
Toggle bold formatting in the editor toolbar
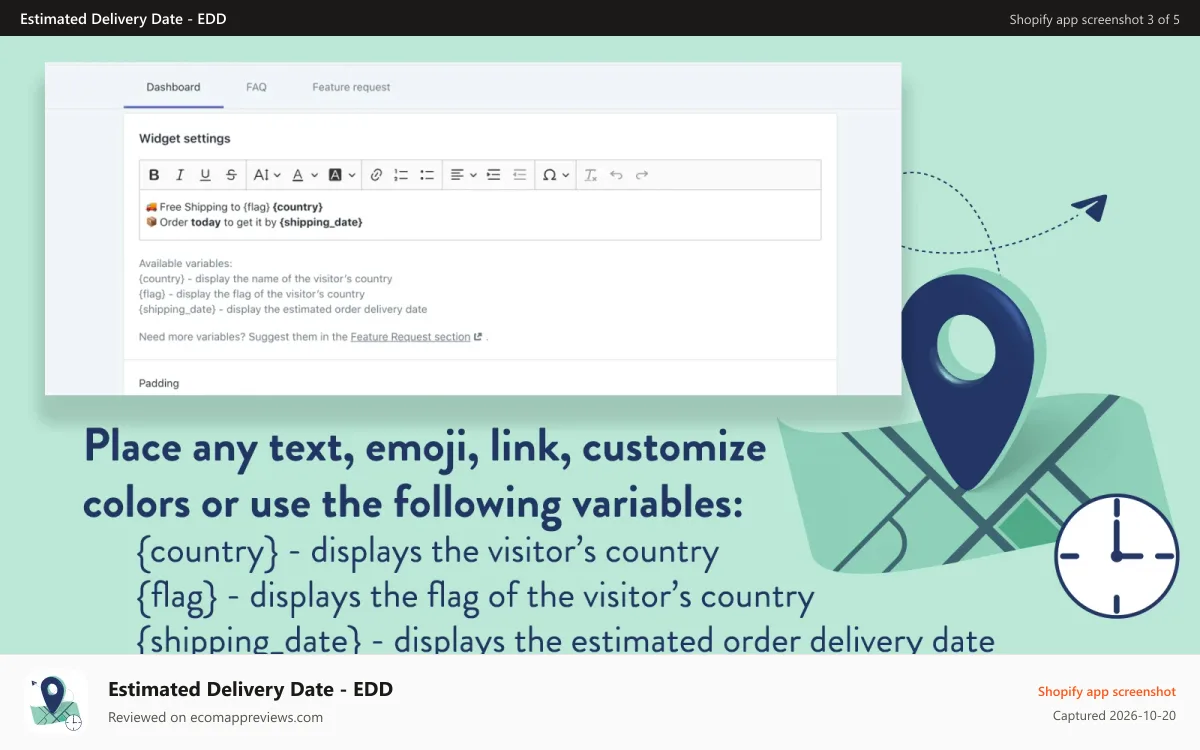154,175
